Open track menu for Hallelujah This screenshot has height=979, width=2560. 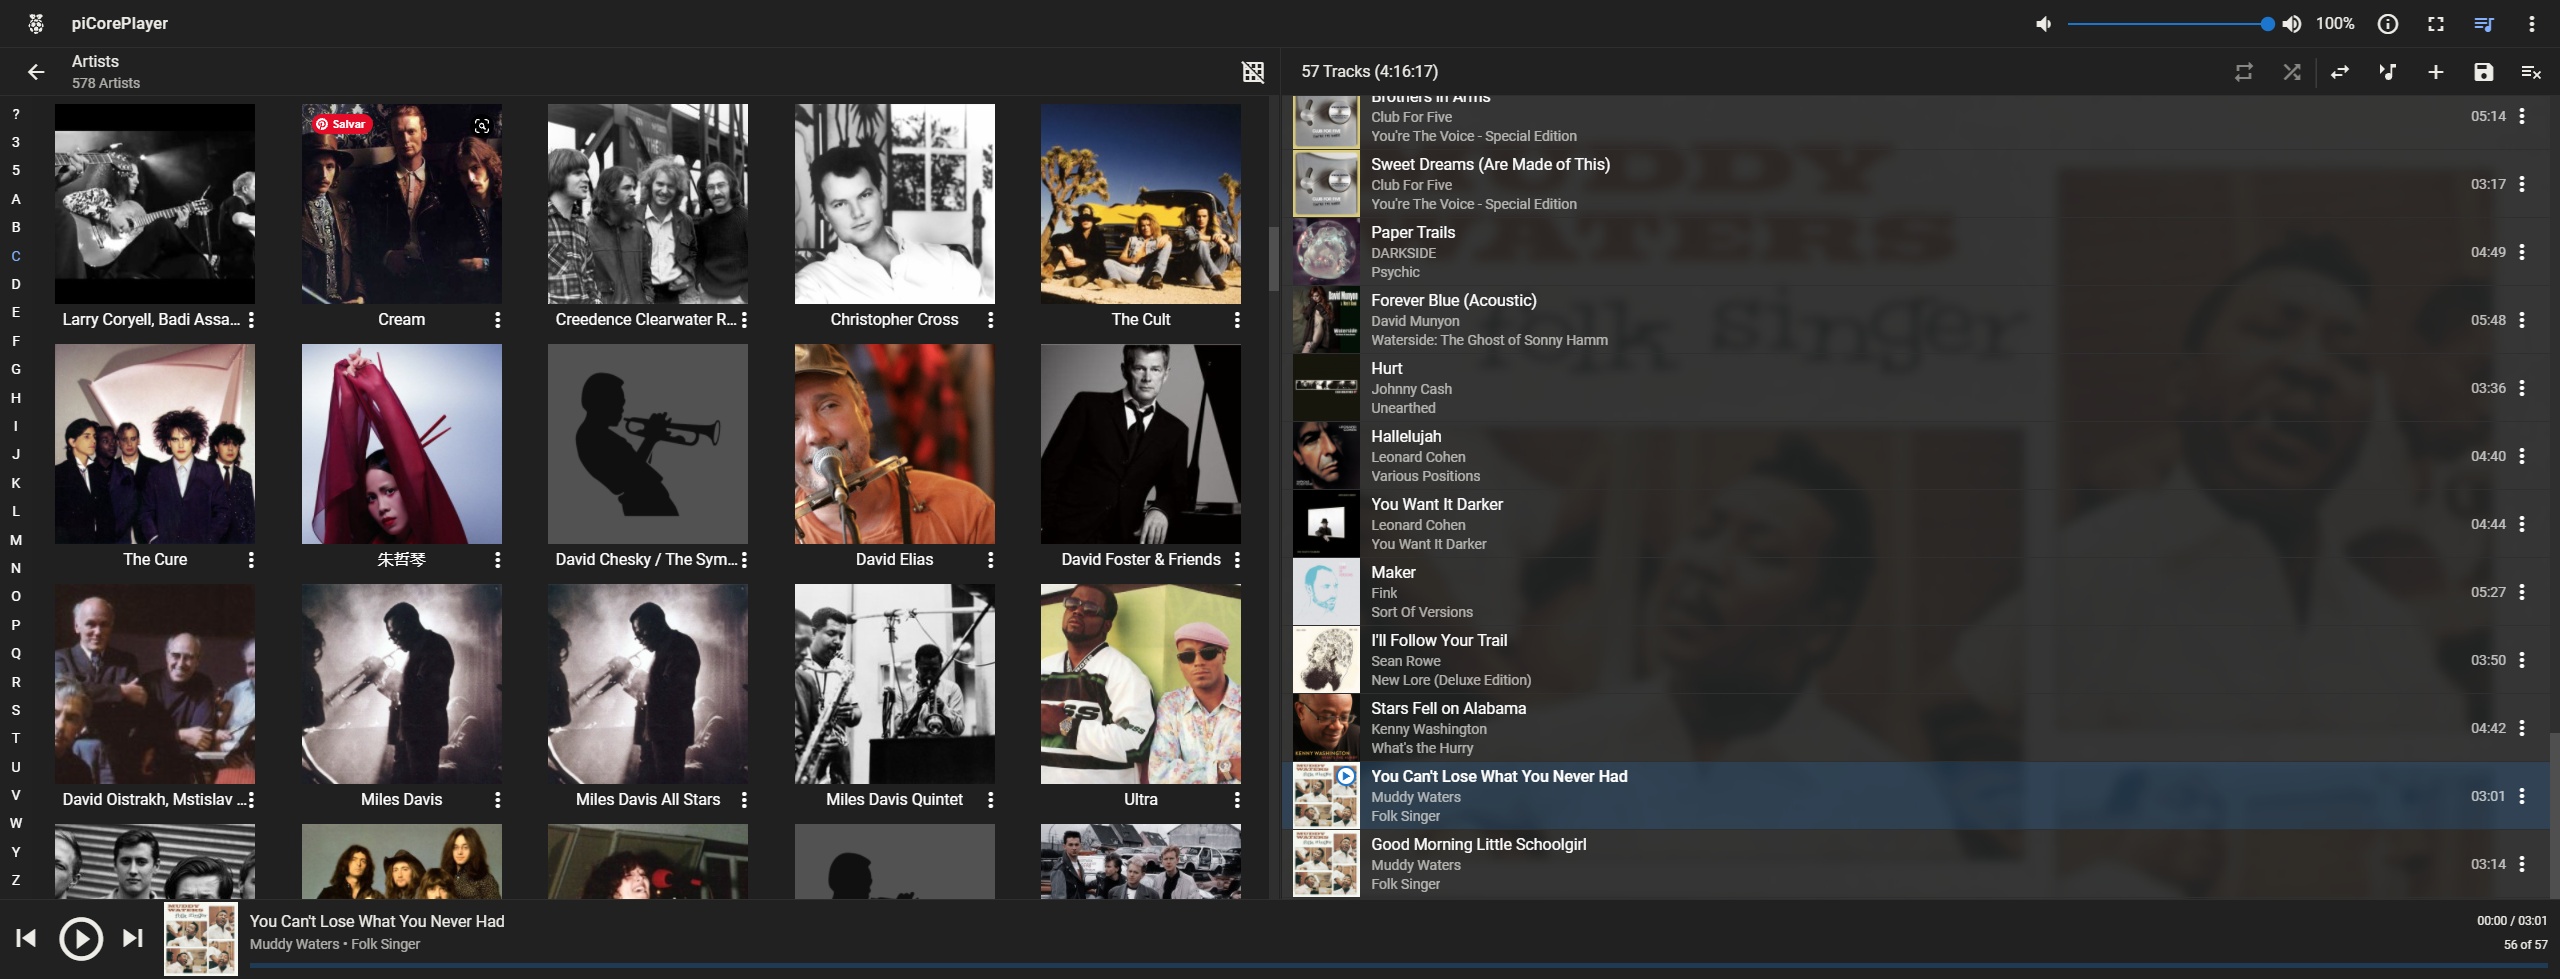2522,456
